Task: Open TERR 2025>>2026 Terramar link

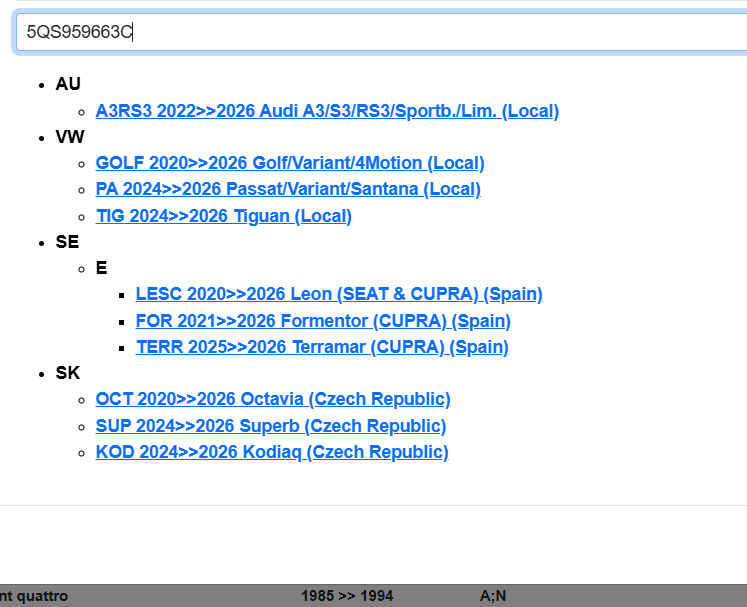Action: pos(322,347)
